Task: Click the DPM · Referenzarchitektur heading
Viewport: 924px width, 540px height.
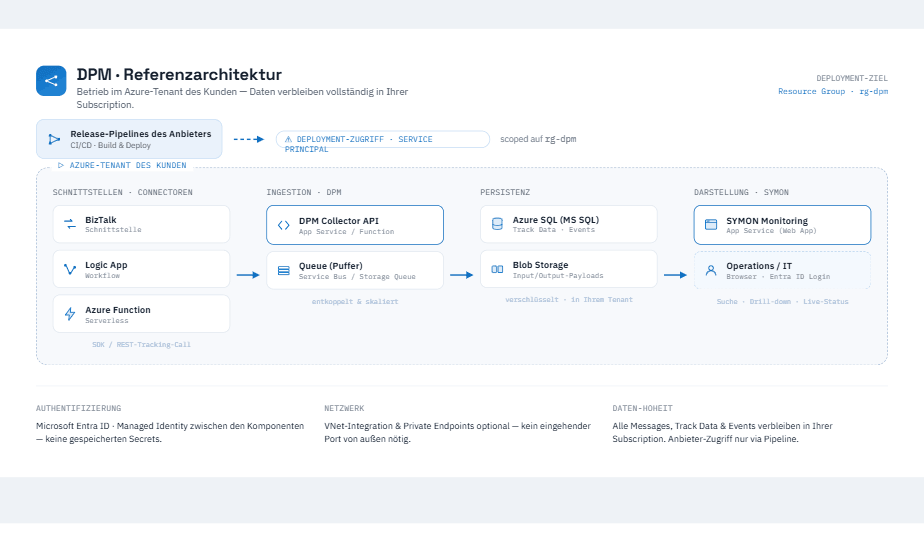Action: 179,74
